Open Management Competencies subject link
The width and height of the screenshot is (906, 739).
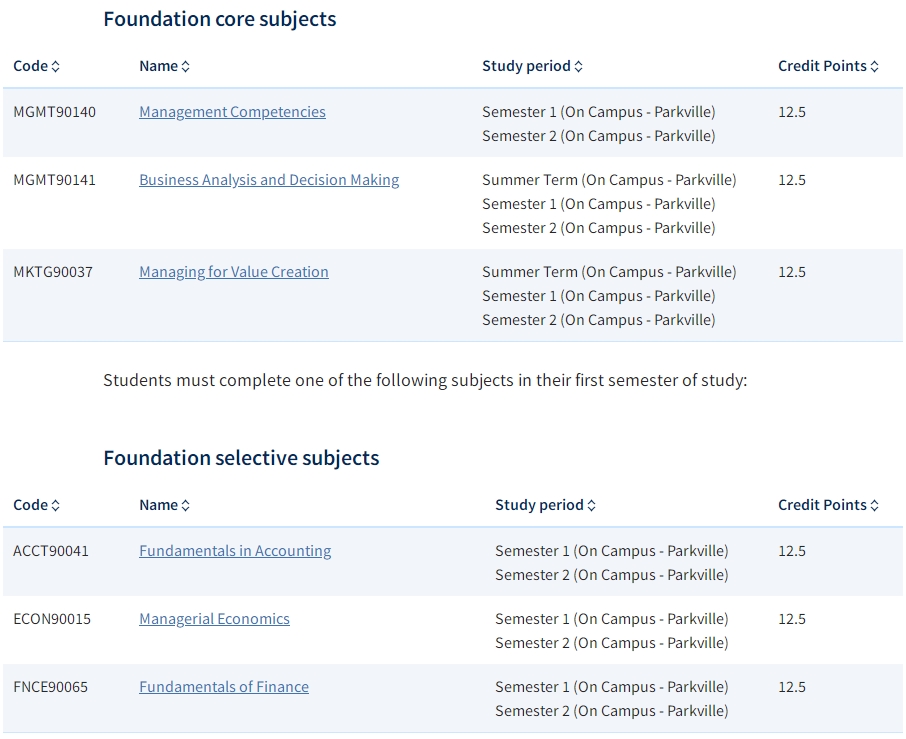click(232, 112)
